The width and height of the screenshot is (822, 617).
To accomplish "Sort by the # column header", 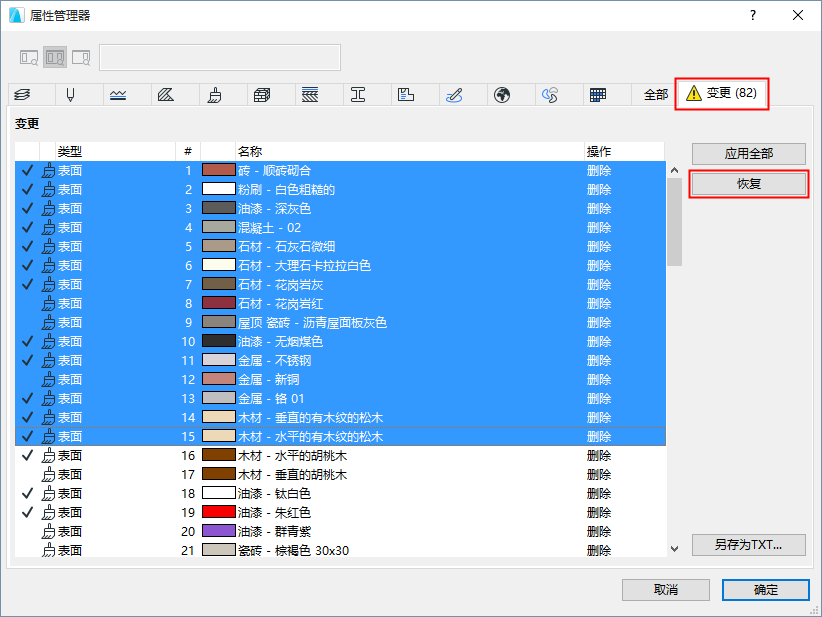I will coord(188,151).
